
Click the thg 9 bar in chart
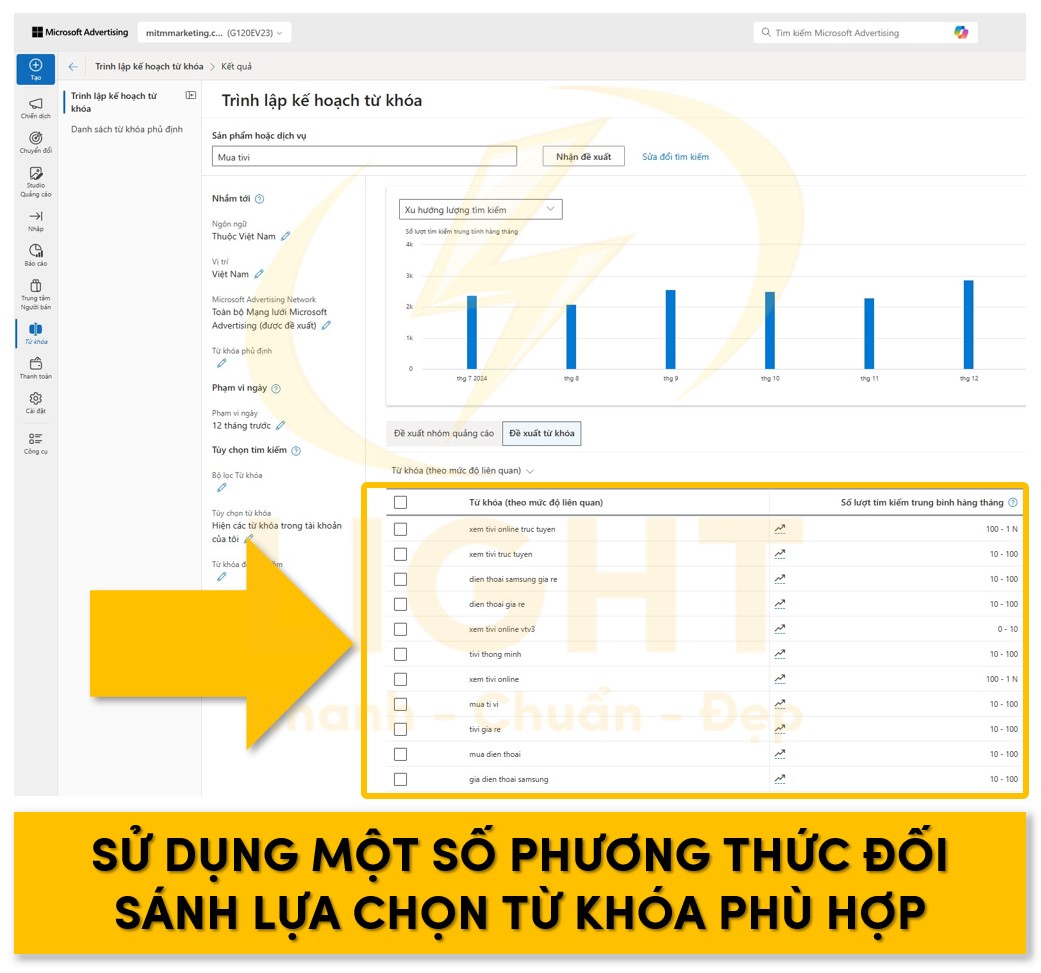click(671, 329)
